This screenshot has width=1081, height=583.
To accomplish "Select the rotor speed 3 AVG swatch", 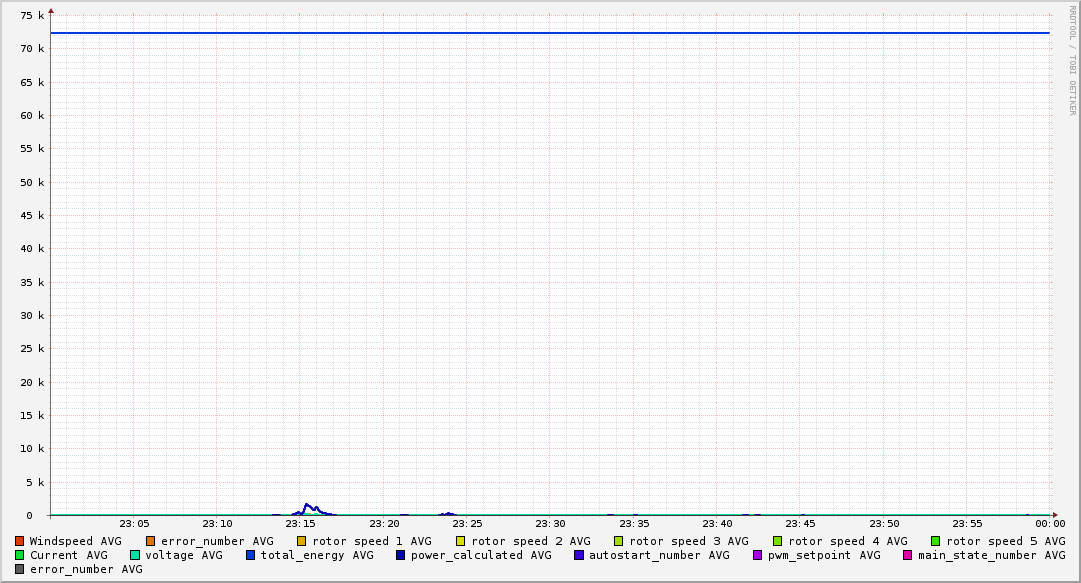I will tap(619, 541).
